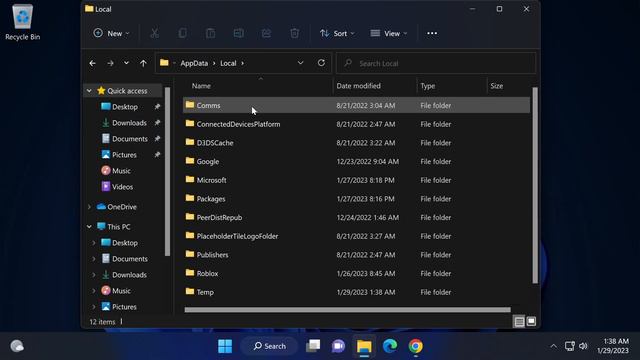This screenshot has height=360, width=640.
Task: Open Microsoft Edge from the taskbar
Action: (390, 346)
